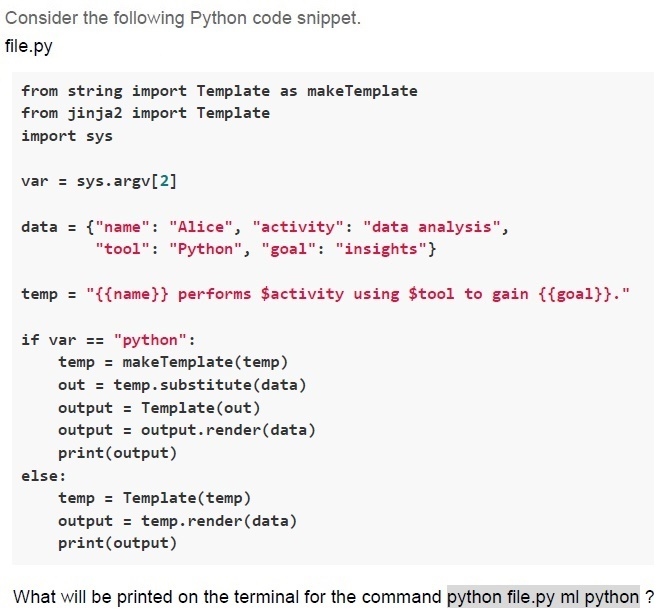Image resolution: width=660 pixels, height=616 pixels.
Task: Click the "python" string in the if condition
Action: [x=150, y=340]
